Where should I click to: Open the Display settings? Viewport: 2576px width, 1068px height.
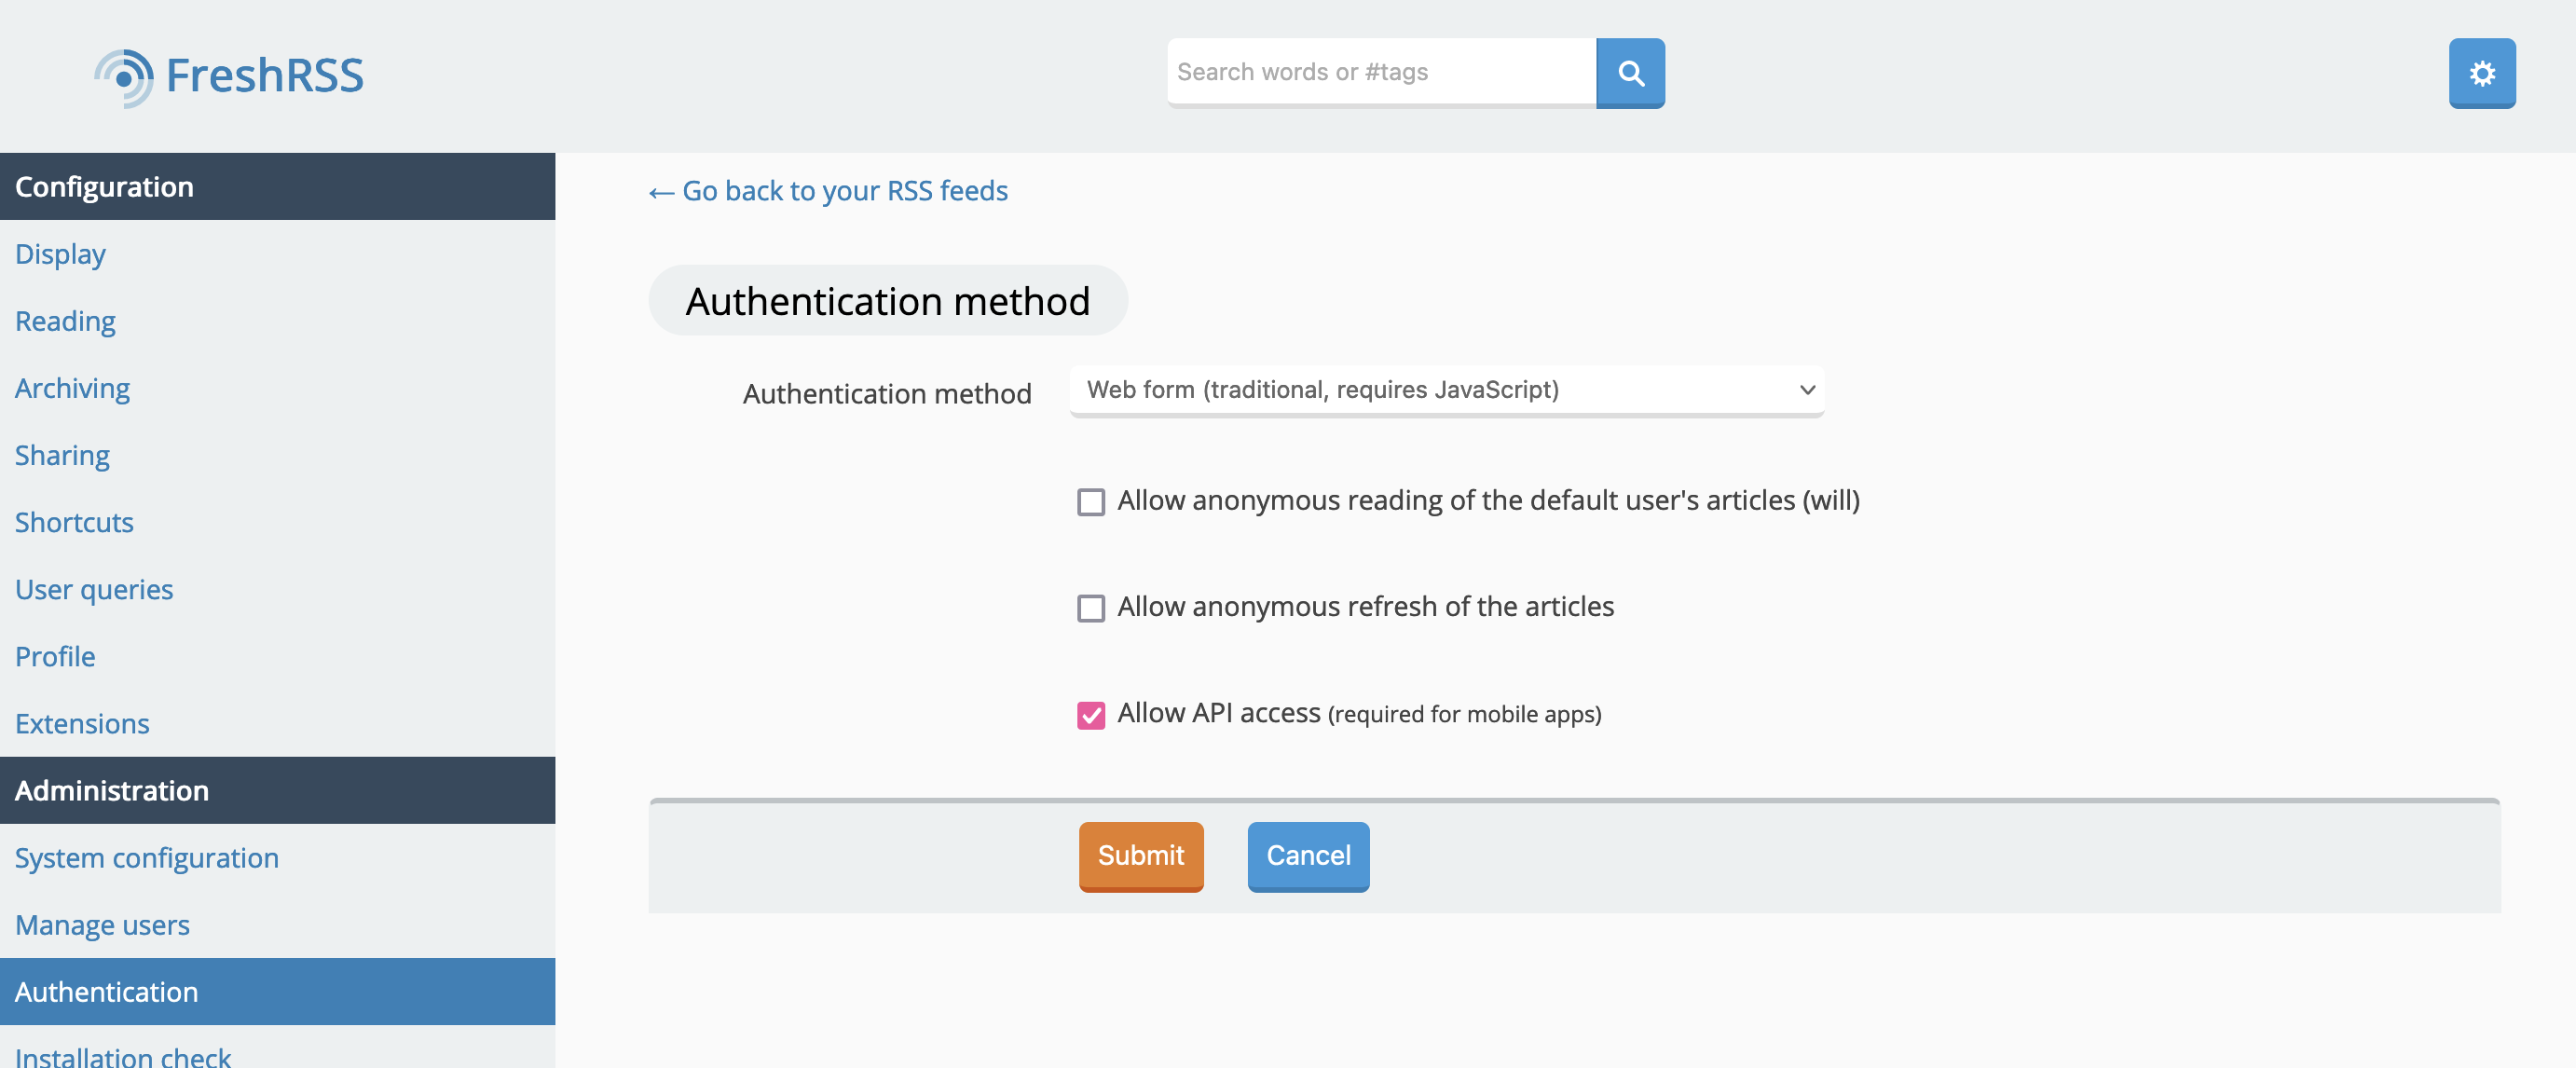pyautogui.click(x=60, y=253)
